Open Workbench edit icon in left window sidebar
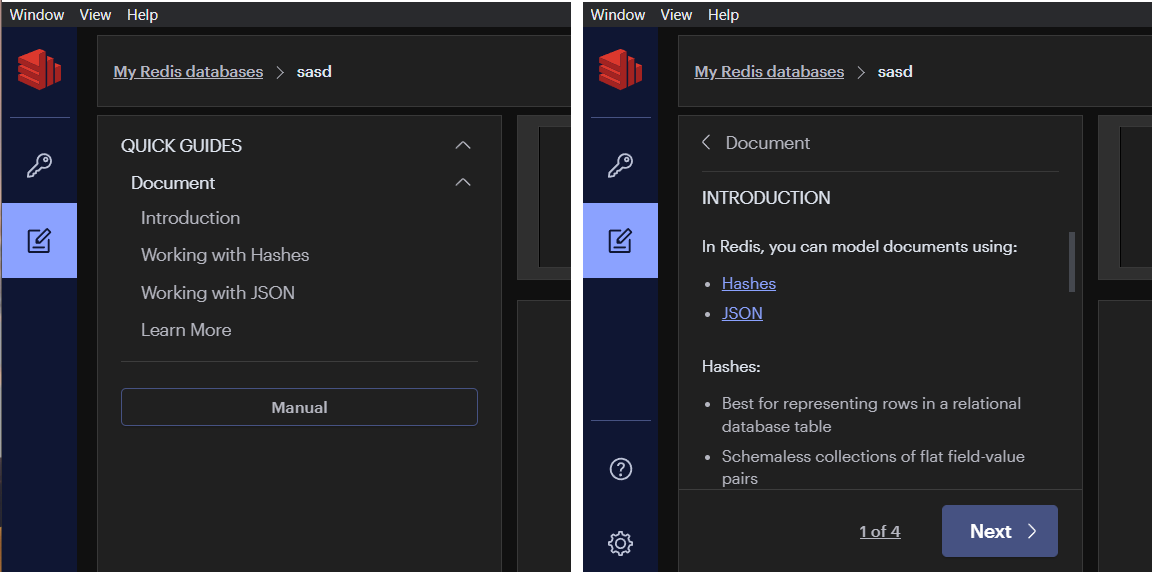1152x572 pixels. 39,240
